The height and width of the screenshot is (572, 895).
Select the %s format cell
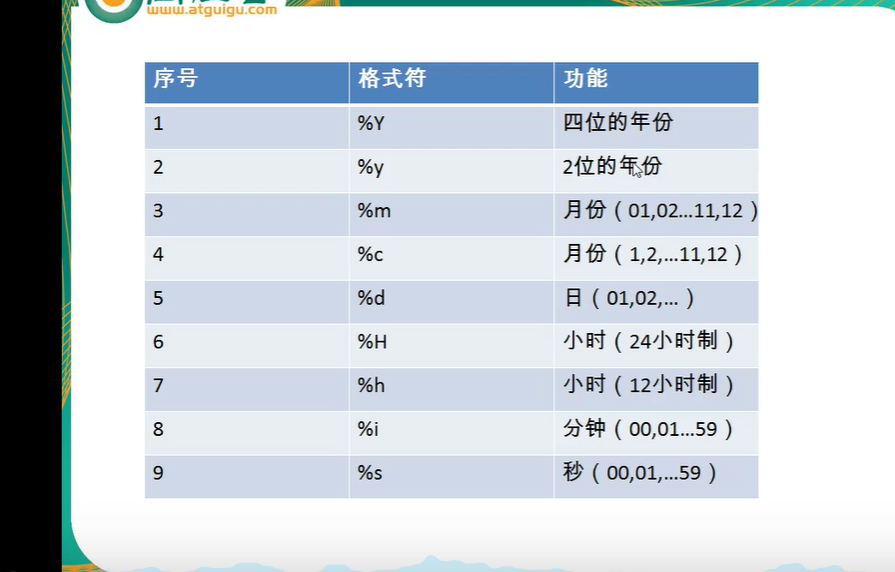451,477
